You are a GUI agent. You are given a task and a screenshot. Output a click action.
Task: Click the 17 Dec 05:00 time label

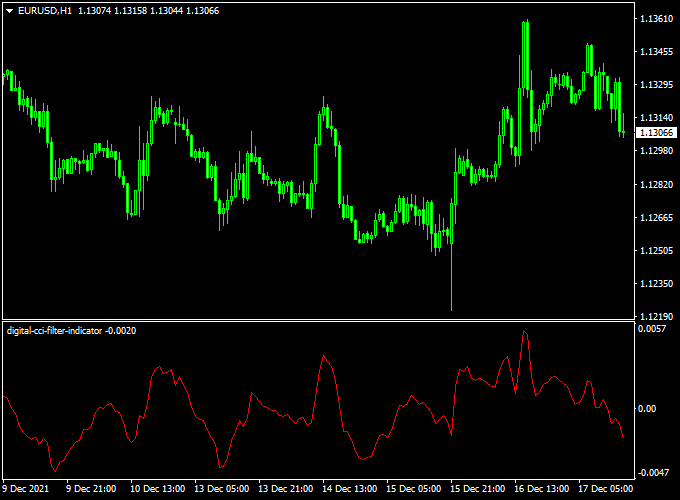click(x=606, y=489)
